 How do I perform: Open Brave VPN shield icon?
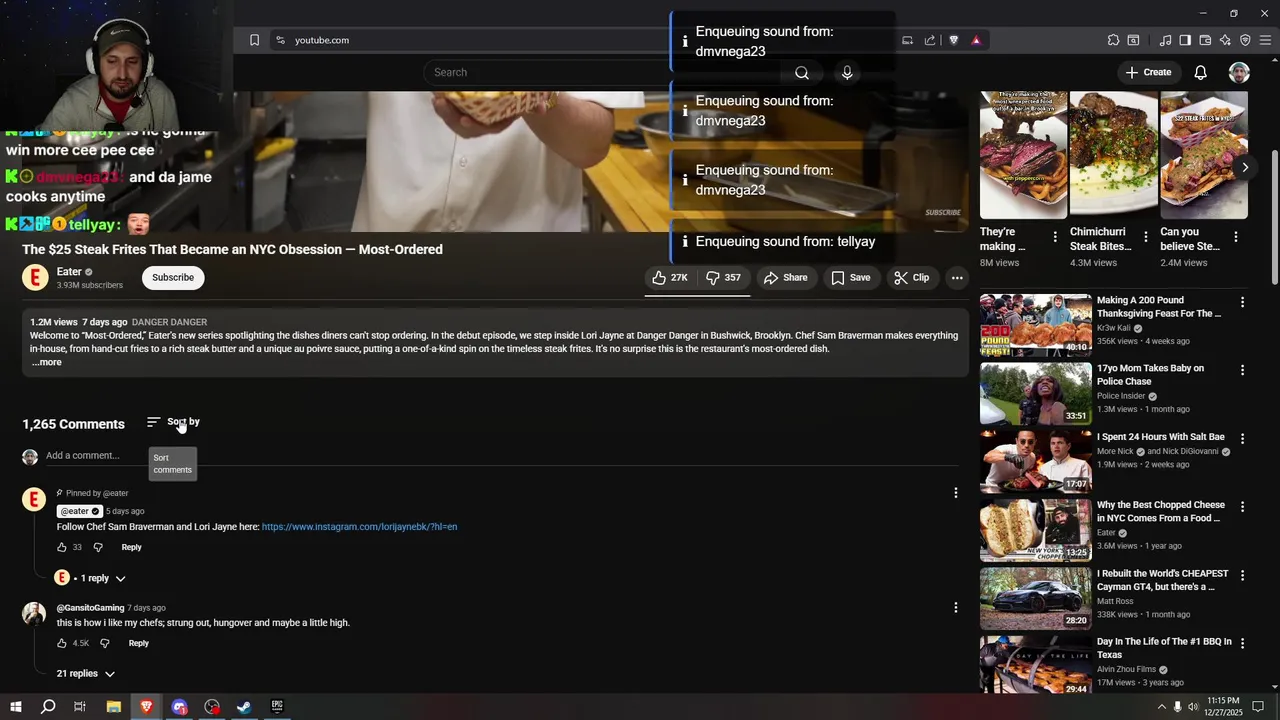point(1245,40)
